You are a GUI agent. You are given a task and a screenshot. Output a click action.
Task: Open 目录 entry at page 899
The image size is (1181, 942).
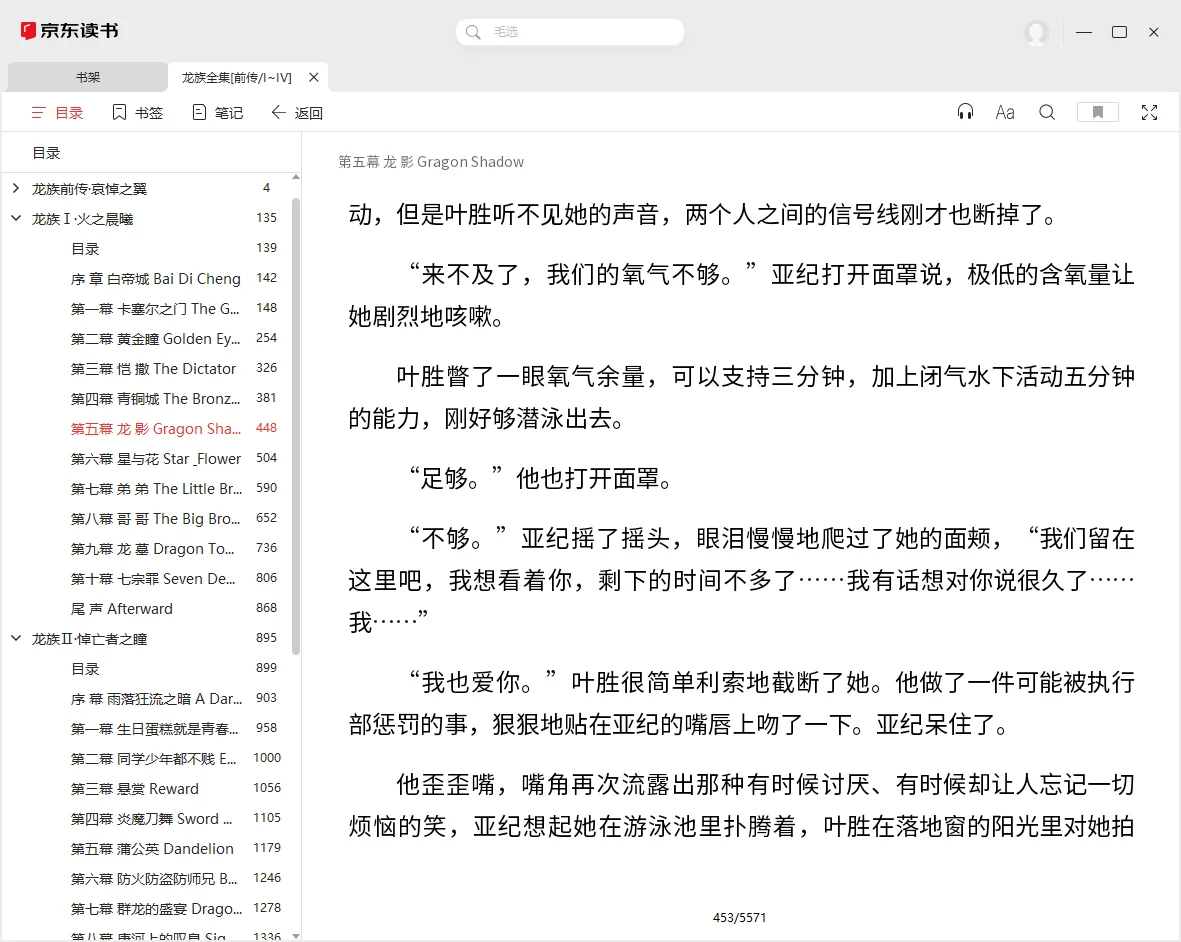pos(85,669)
